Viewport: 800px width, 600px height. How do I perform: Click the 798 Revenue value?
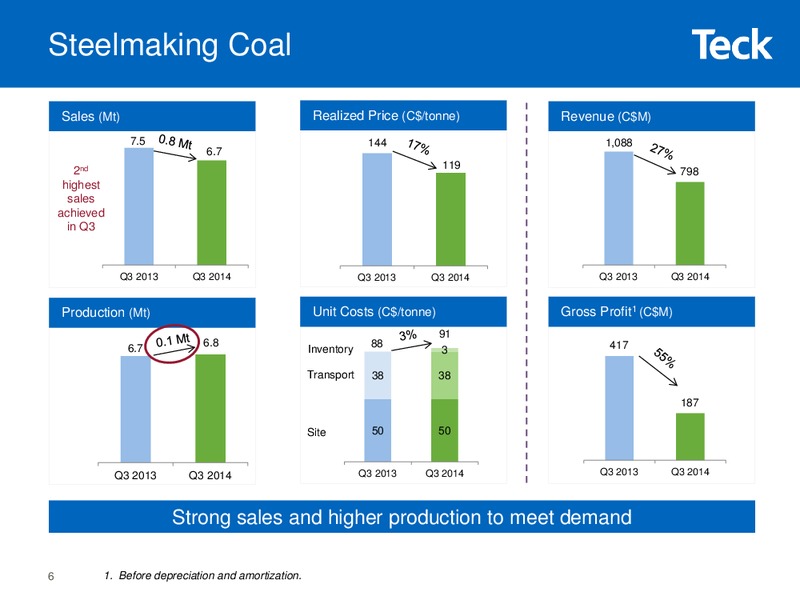(x=689, y=171)
